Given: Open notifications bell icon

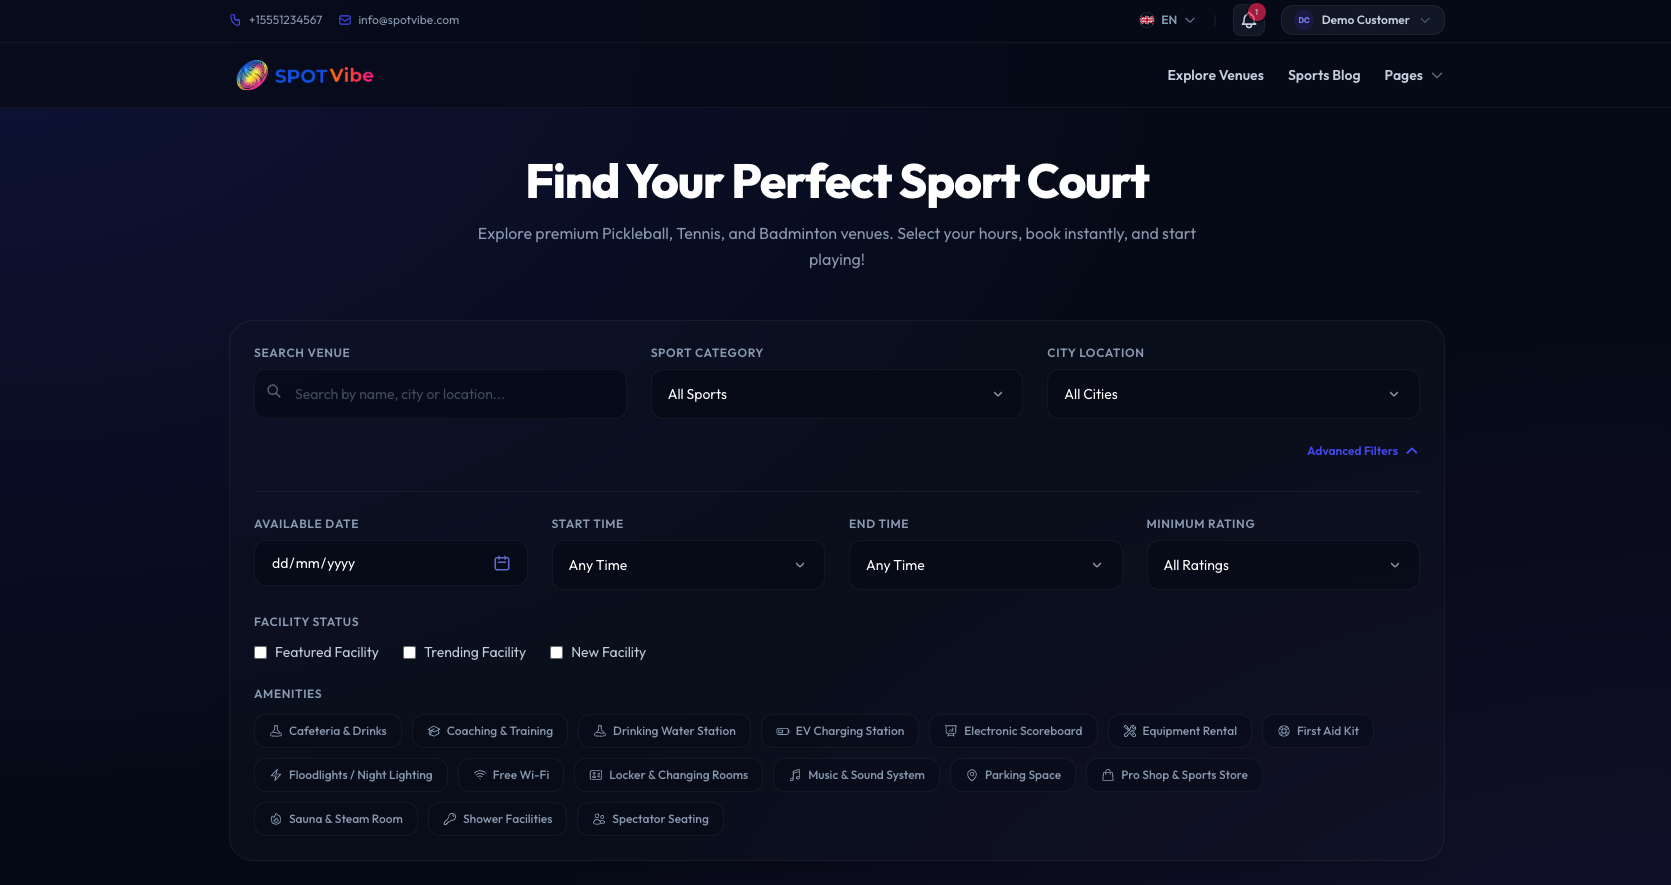Looking at the screenshot, I should tap(1248, 20).
